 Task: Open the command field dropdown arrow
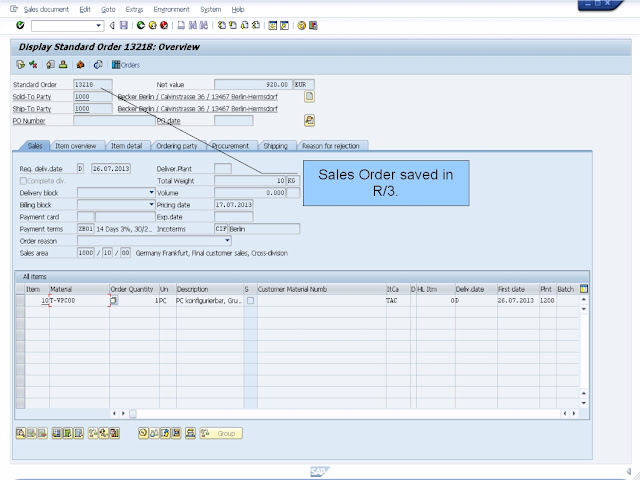(x=98, y=25)
